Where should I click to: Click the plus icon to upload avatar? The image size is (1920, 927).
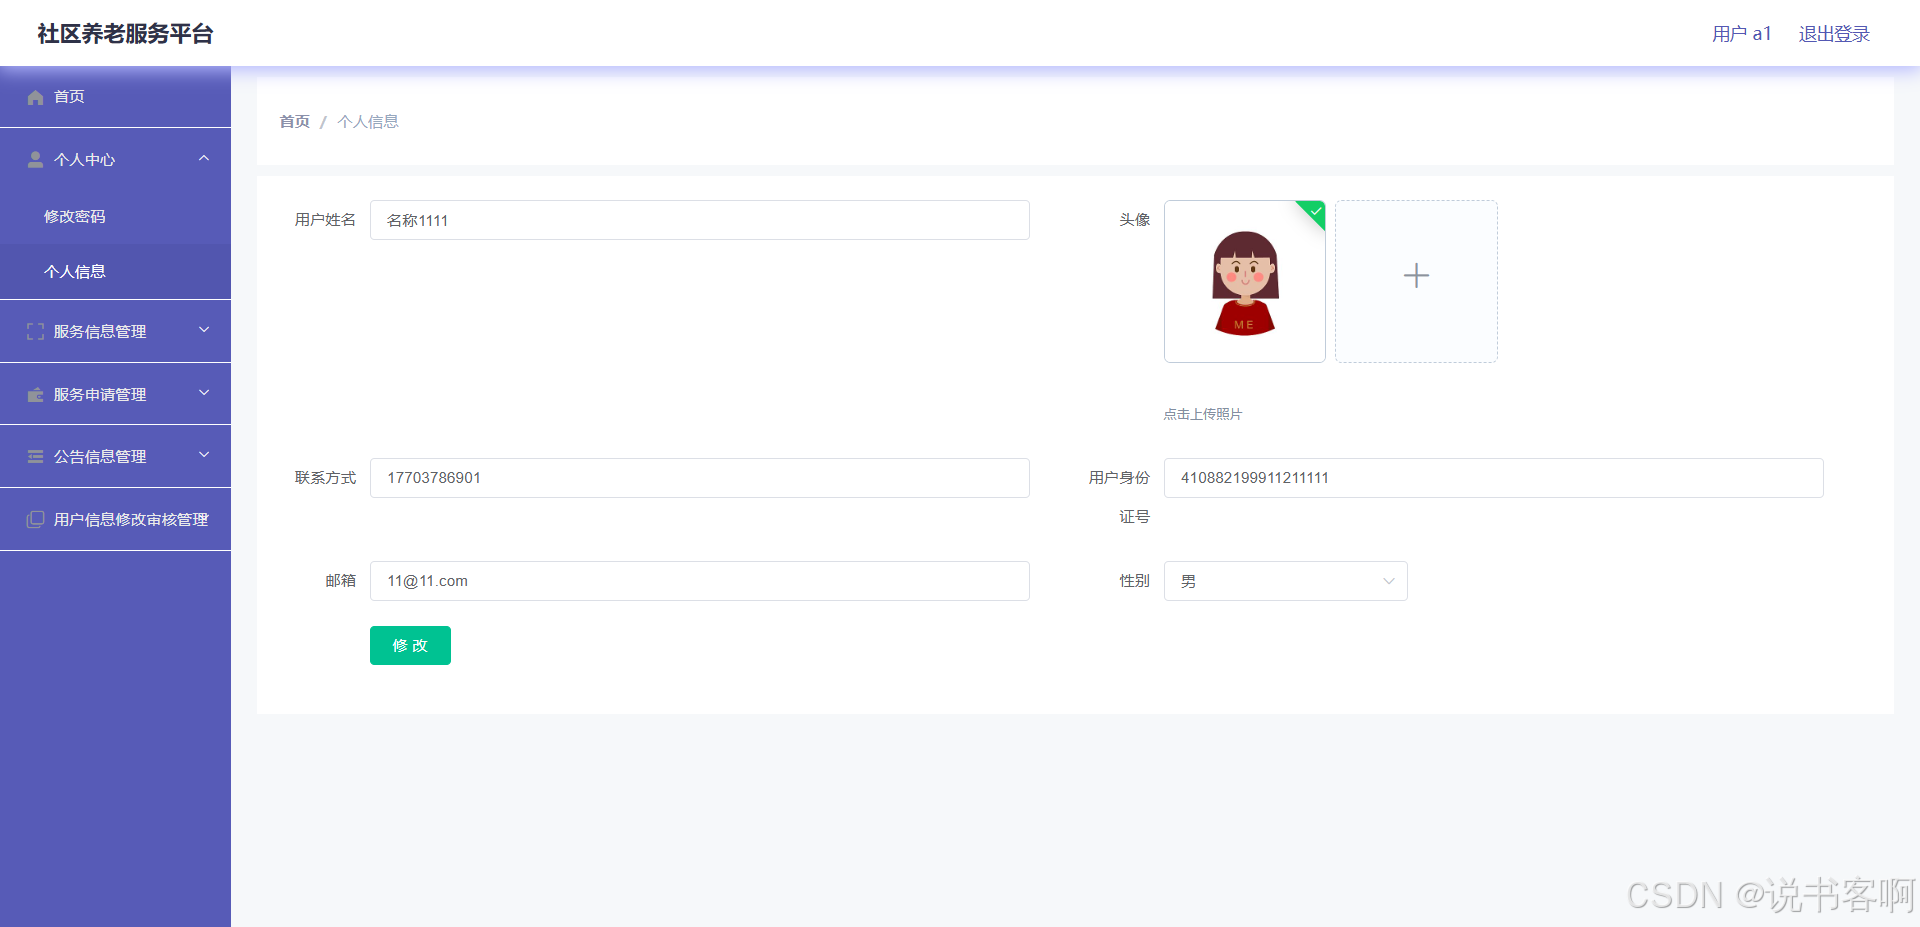1416,276
